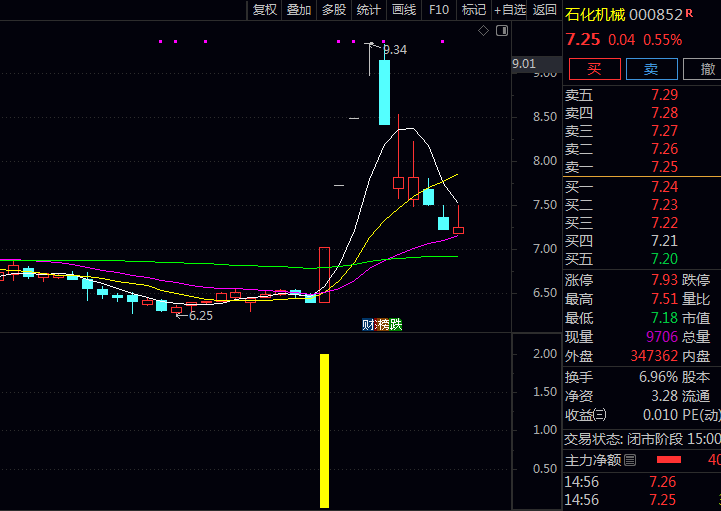Click the 财 event marker on chart

click(367, 324)
